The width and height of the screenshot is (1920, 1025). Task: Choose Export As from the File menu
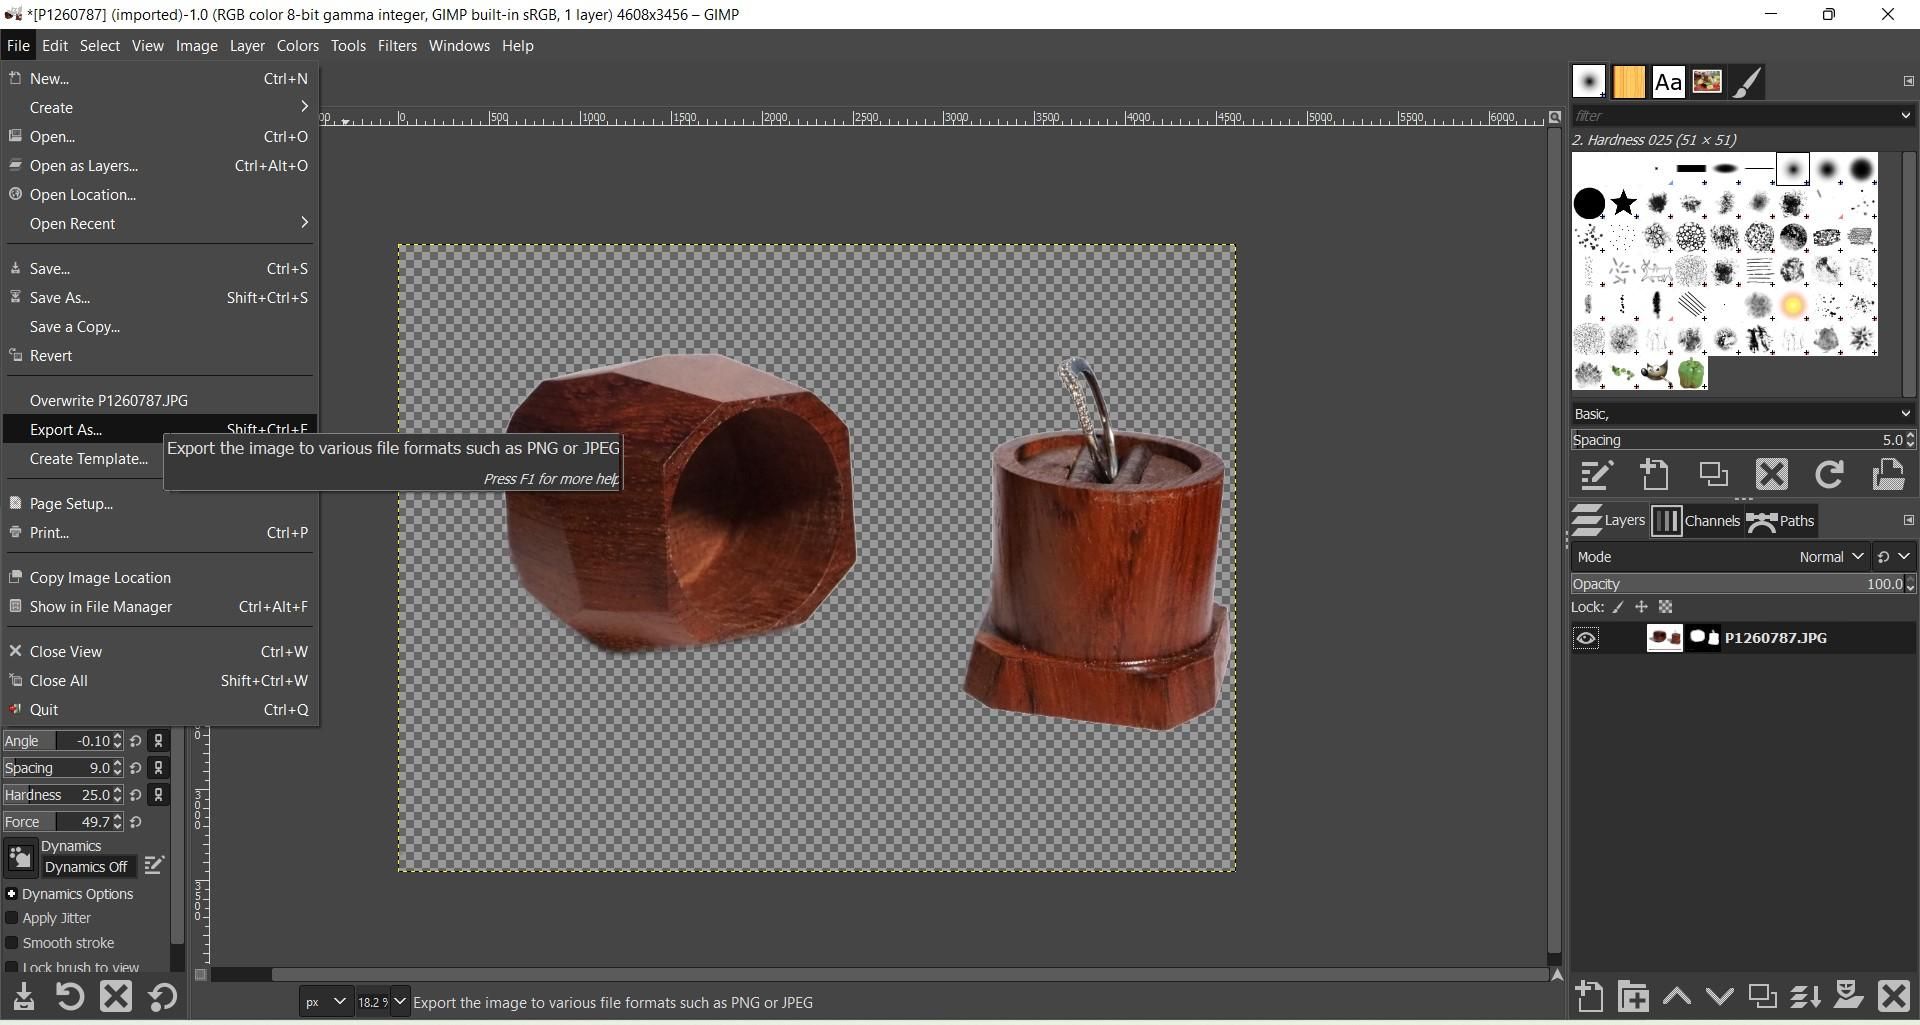tap(66, 429)
